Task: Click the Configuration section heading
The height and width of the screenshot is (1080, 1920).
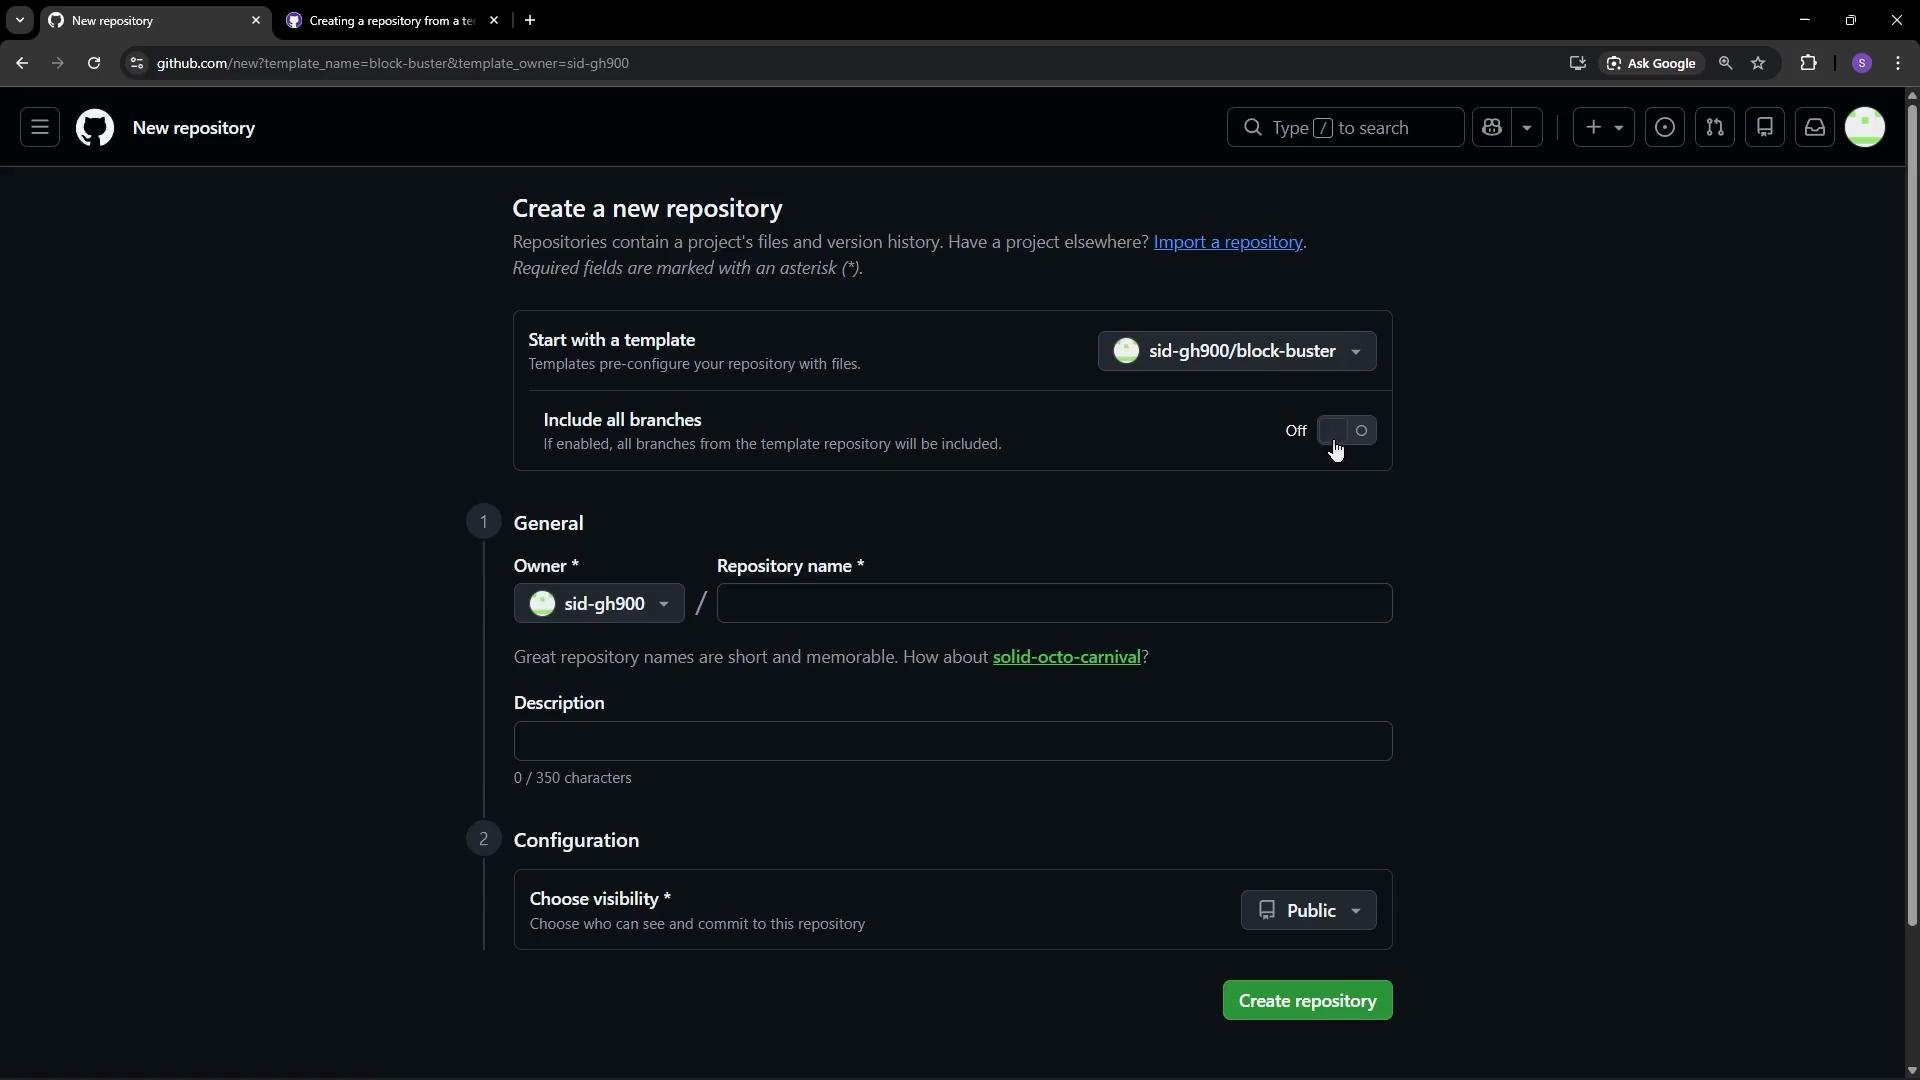Action: [x=576, y=840]
